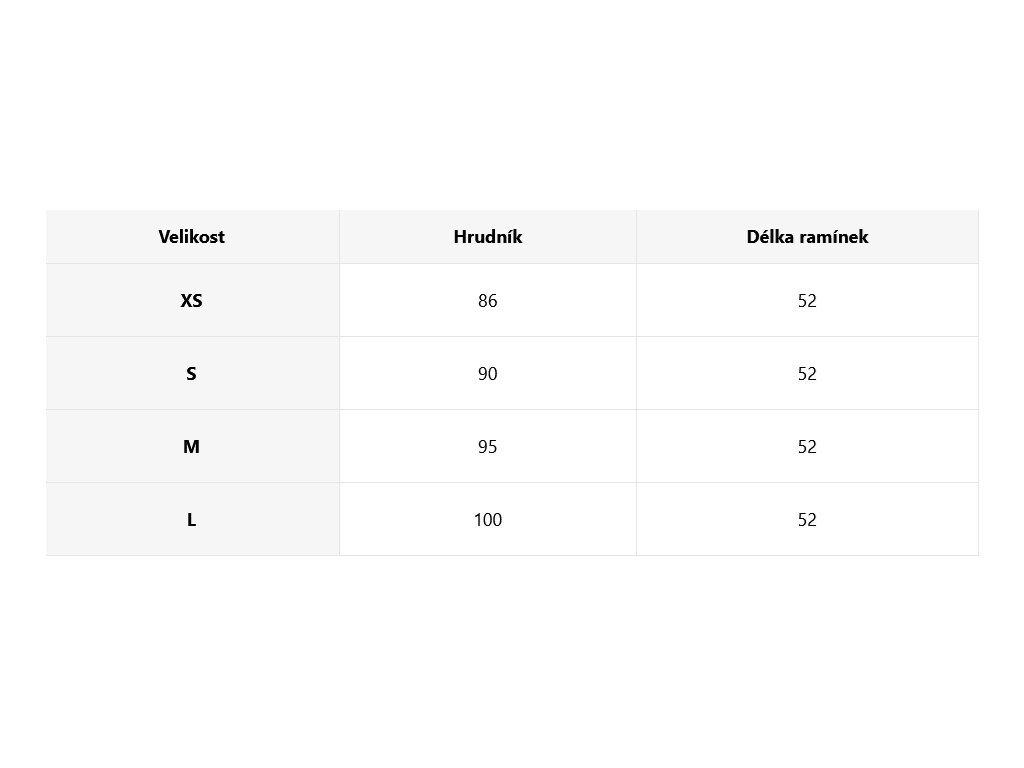Image resolution: width=1024 pixels, height=768 pixels.
Task: Choose the M size cell
Action: (191, 447)
